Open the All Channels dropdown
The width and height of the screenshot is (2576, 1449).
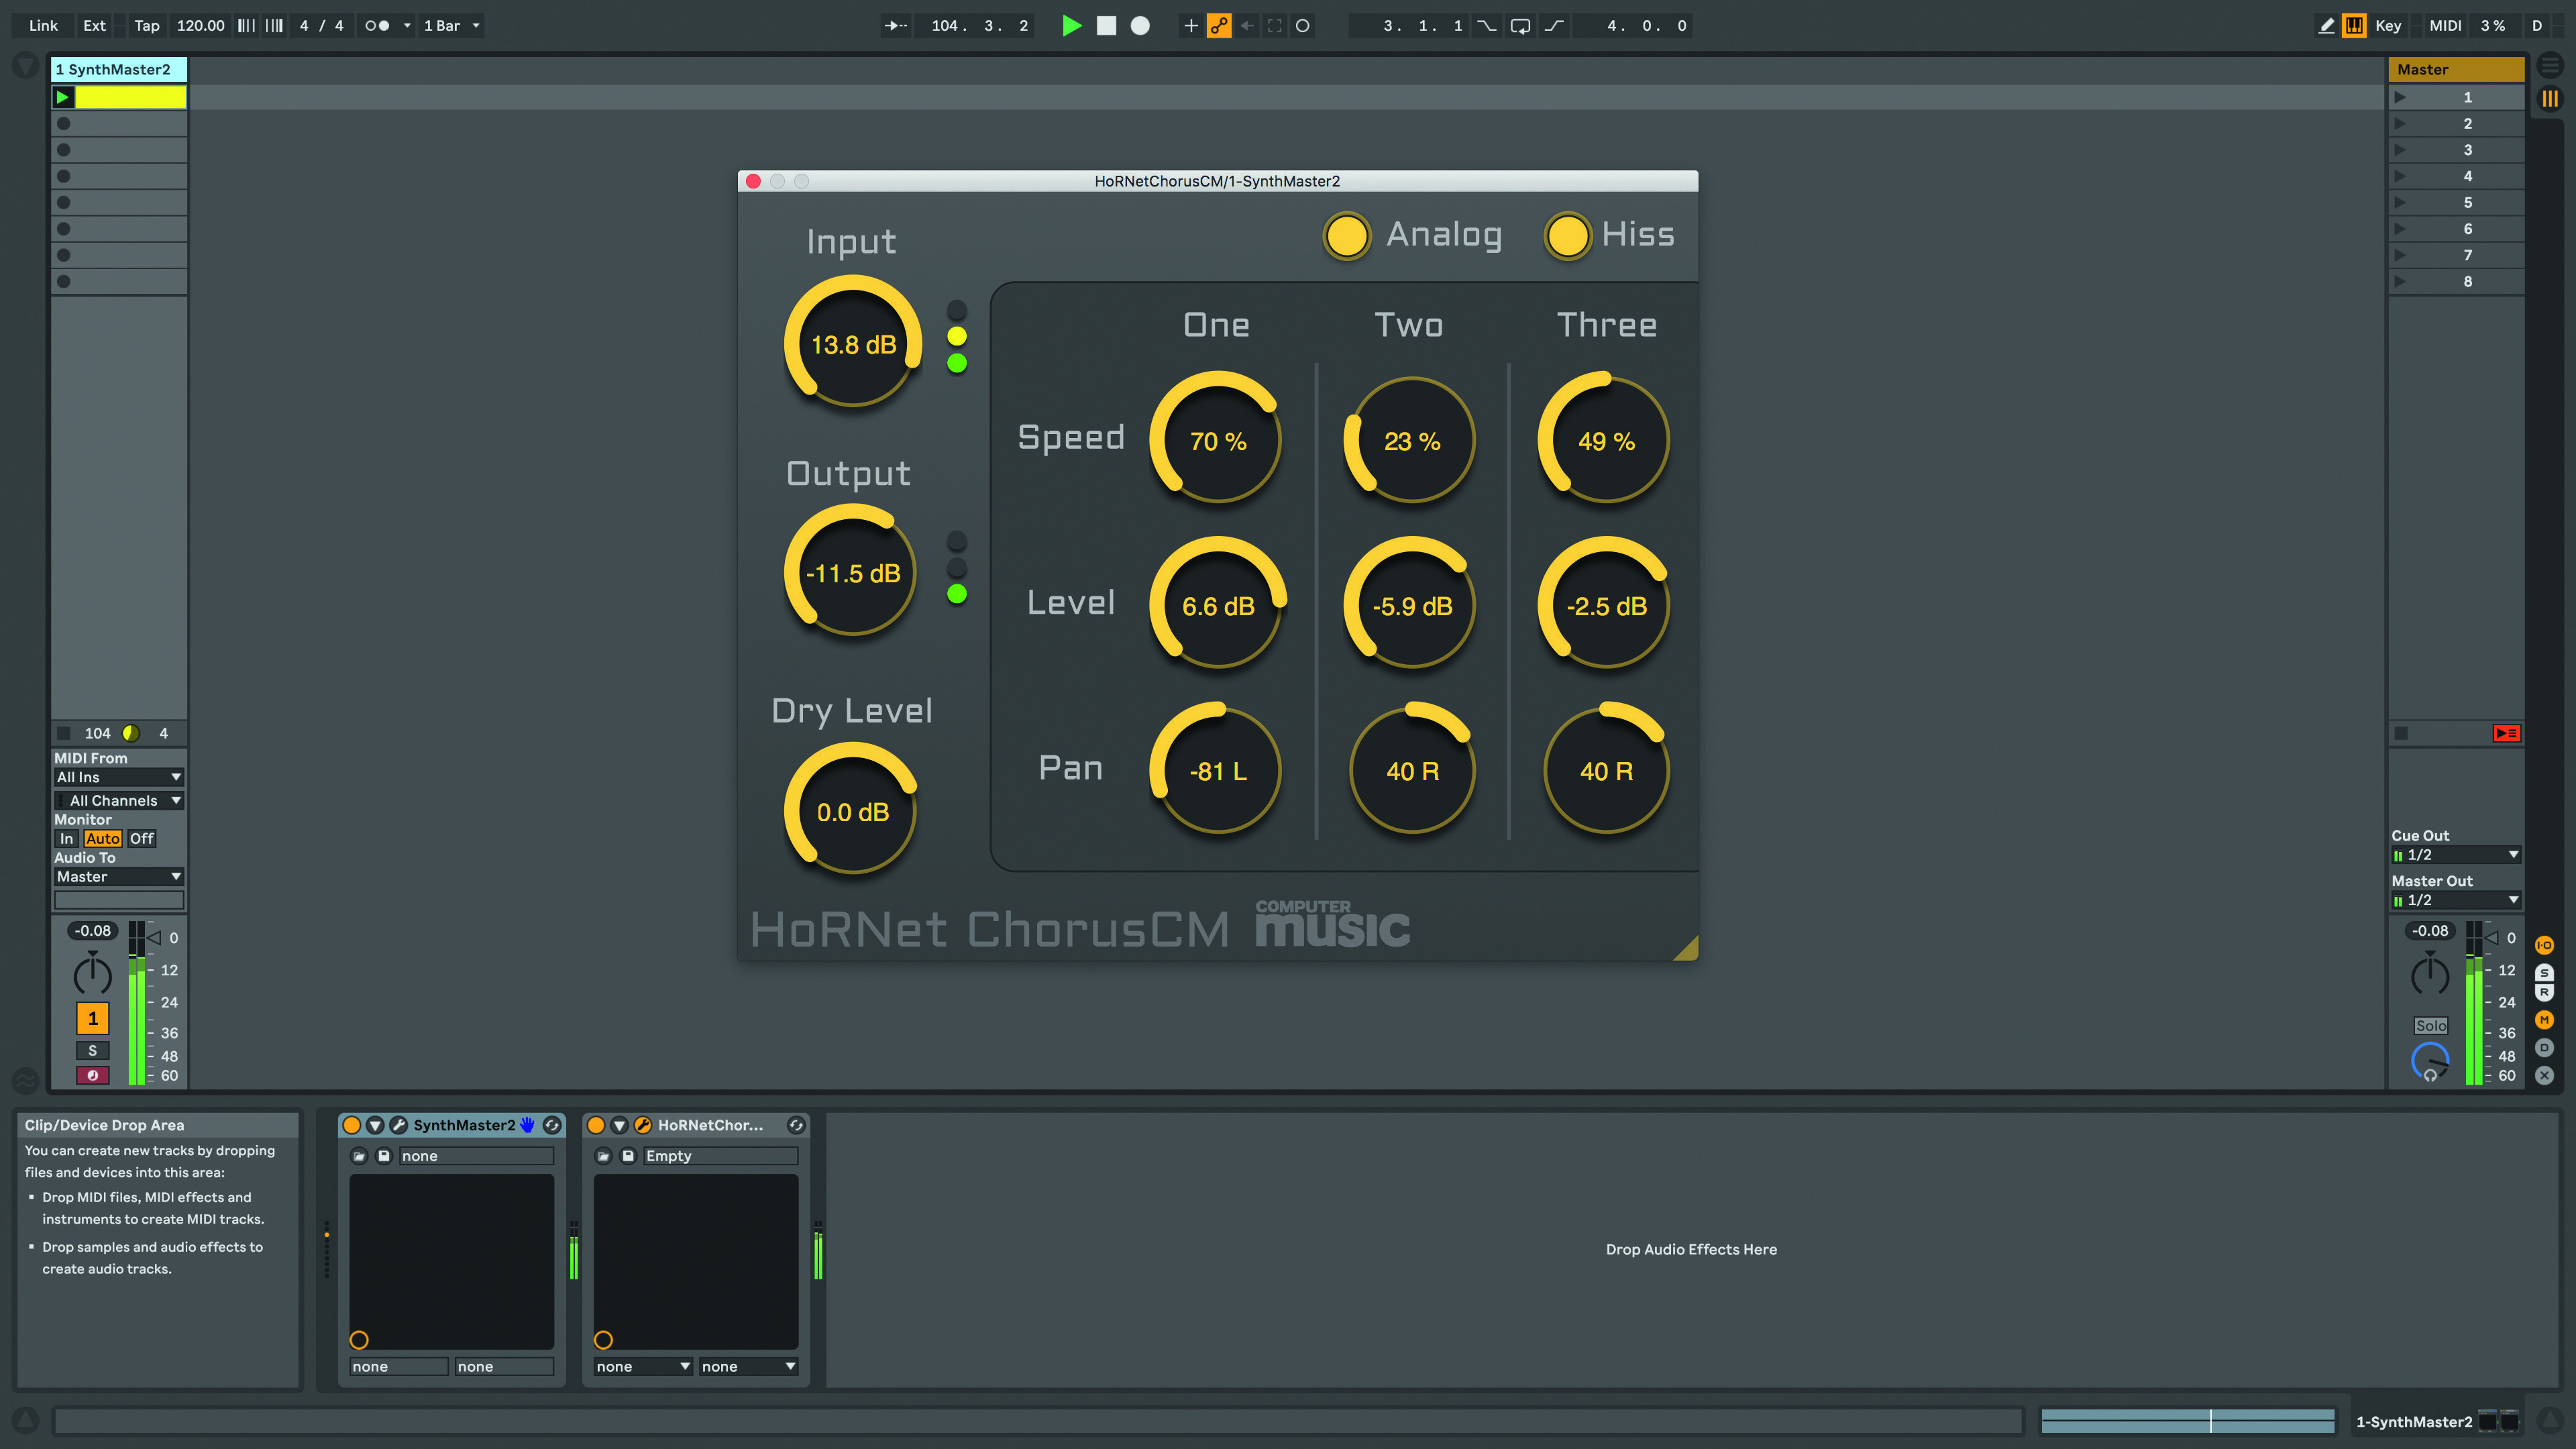pos(119,800)
